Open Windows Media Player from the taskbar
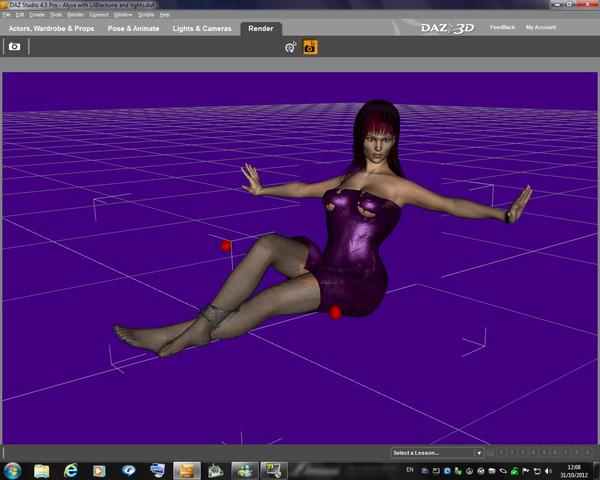This screenshot has height=480, width=600. (x=99, y=470)
